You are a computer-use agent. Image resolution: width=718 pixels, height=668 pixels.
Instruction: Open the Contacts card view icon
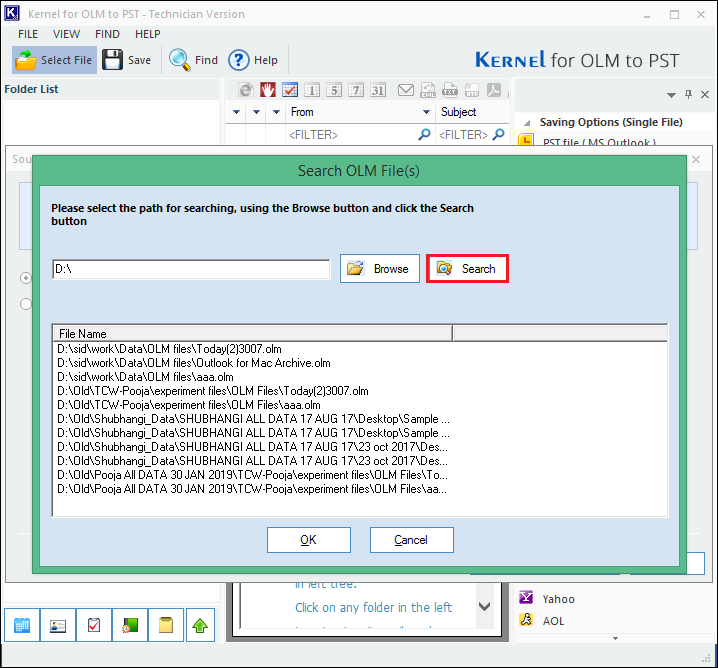click(x=58, y=625)
